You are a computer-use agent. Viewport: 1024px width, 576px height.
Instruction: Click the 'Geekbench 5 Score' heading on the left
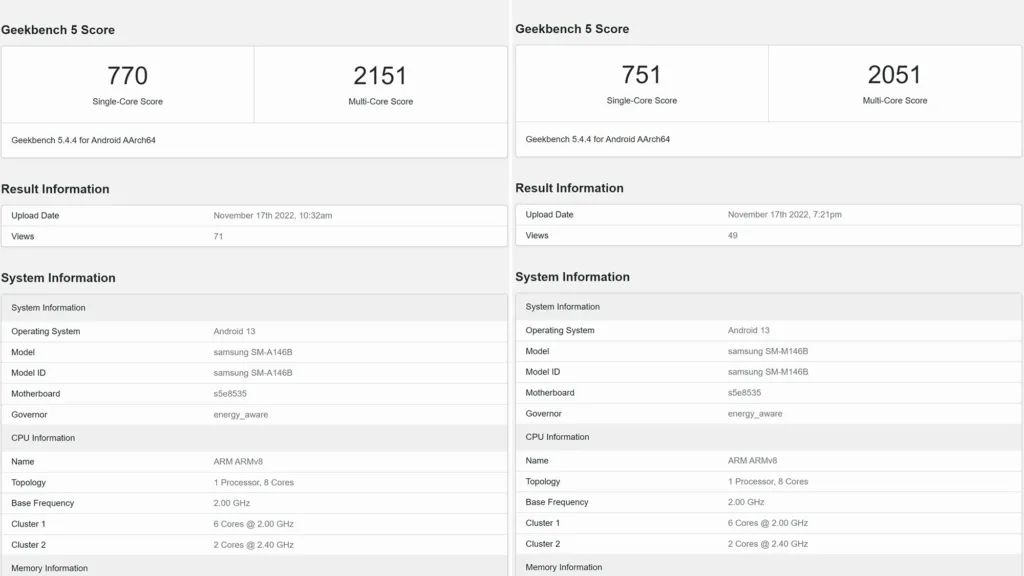pyautogui.click(x=57, y=30)
